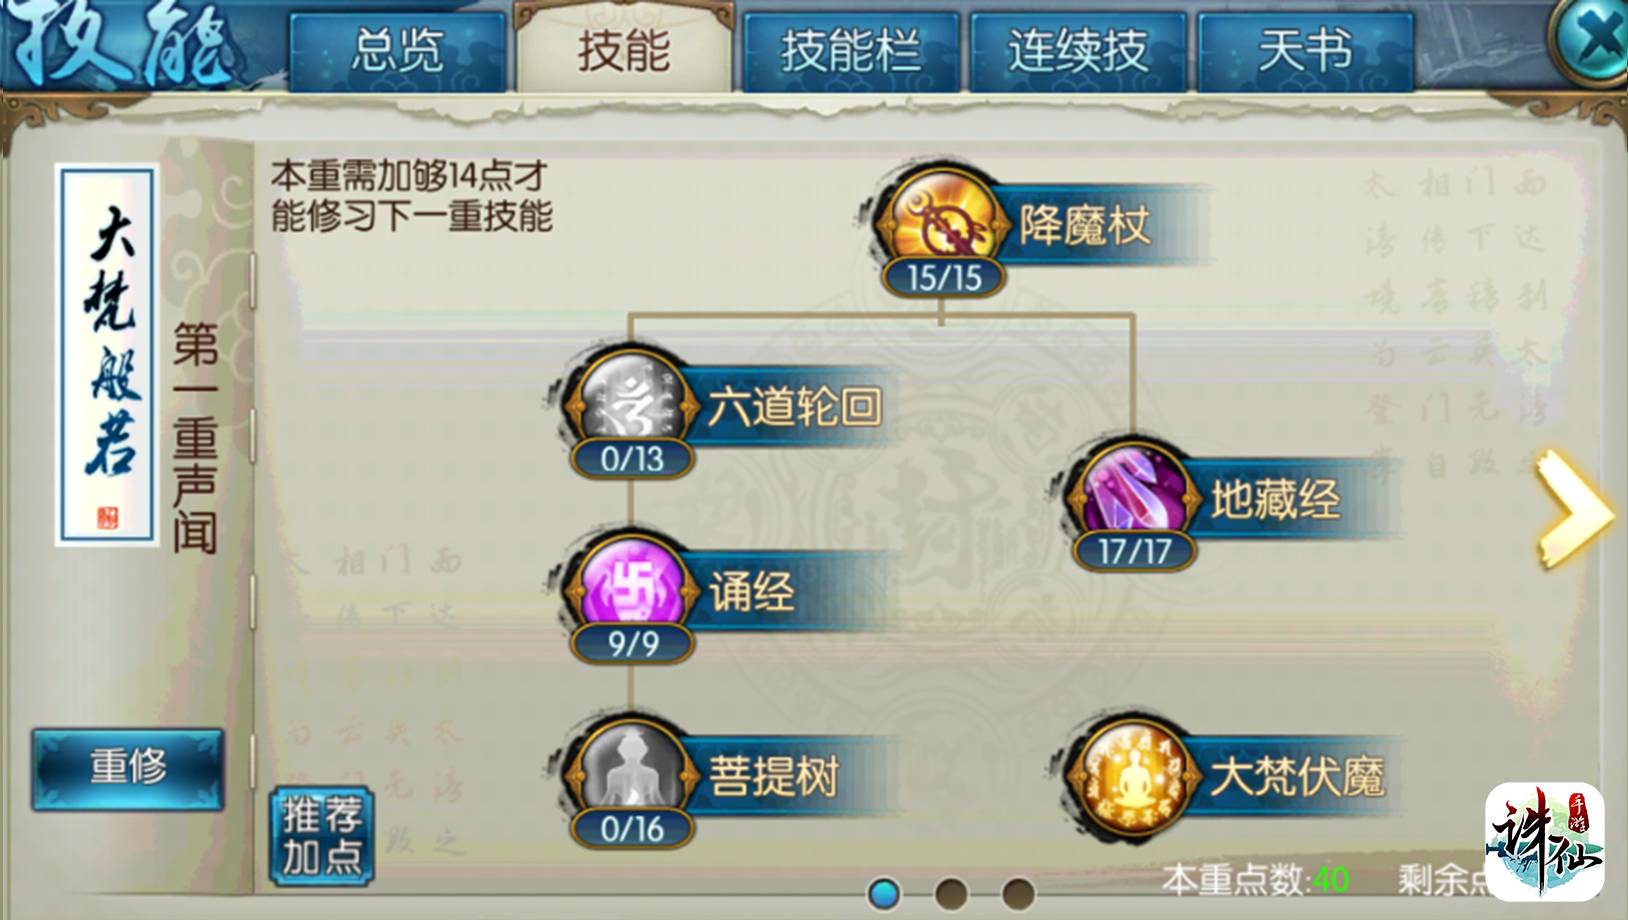The width and height of the screenshot is (1628, 920).
Task: Select the 地藏经 purple crystal skill icon
Action: click(x=1133, y=494)
